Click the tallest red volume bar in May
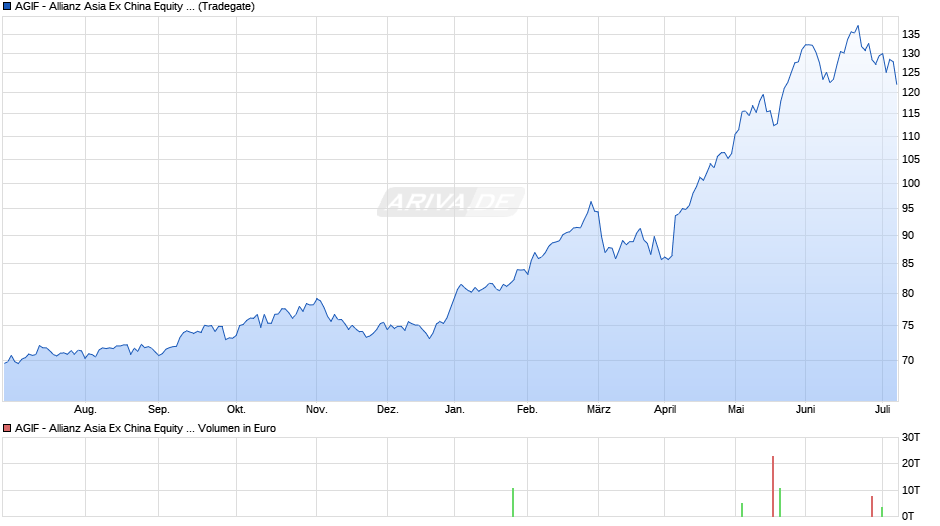This screenshot has width=940, height=526. [x=773, y=486]
